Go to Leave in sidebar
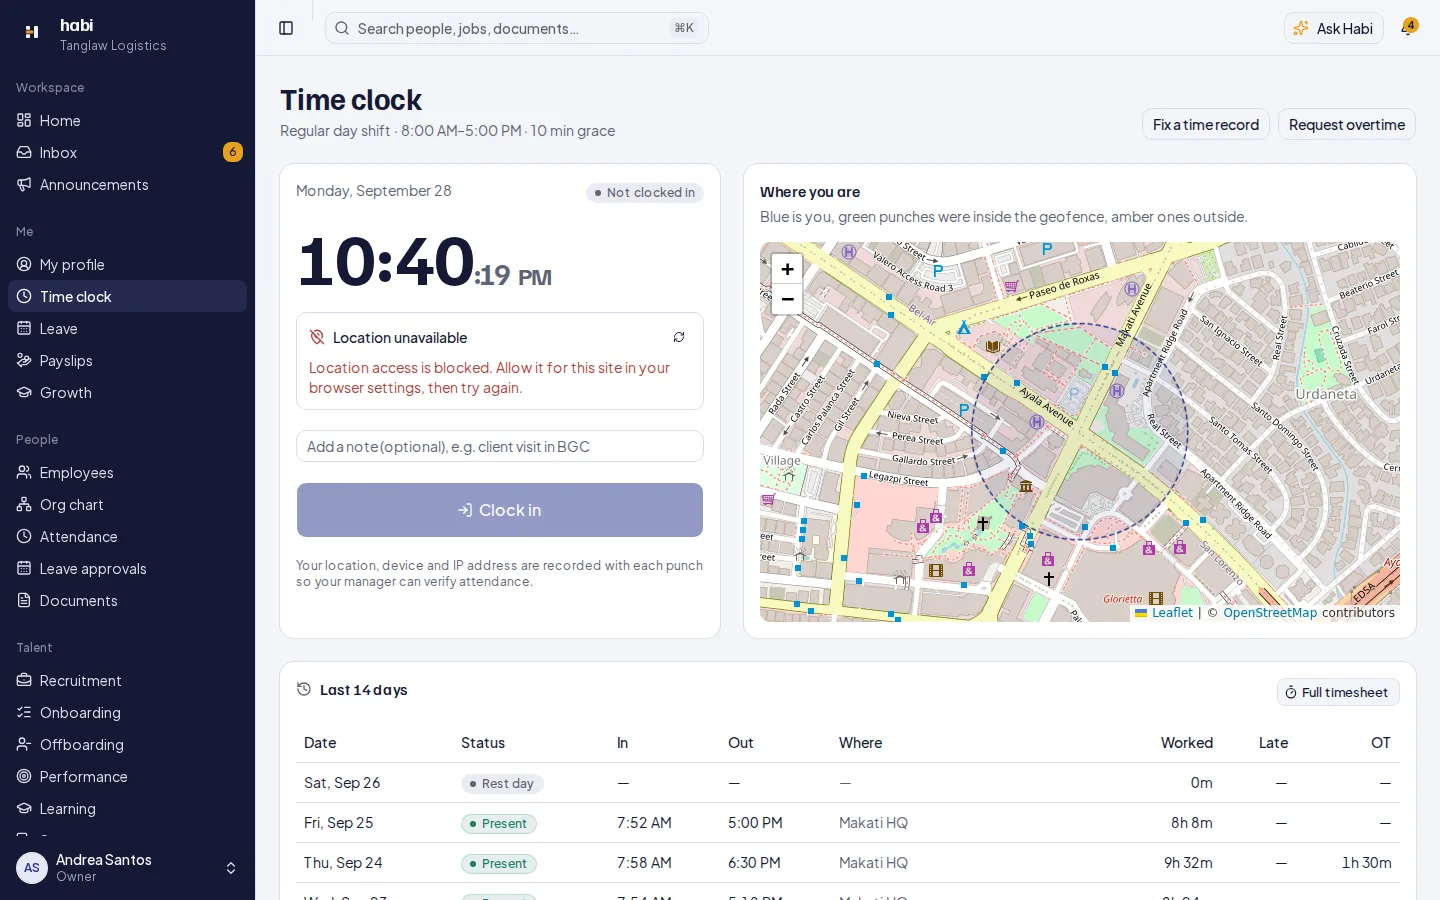Screen dimensions: 1440x900 point(127,328)
